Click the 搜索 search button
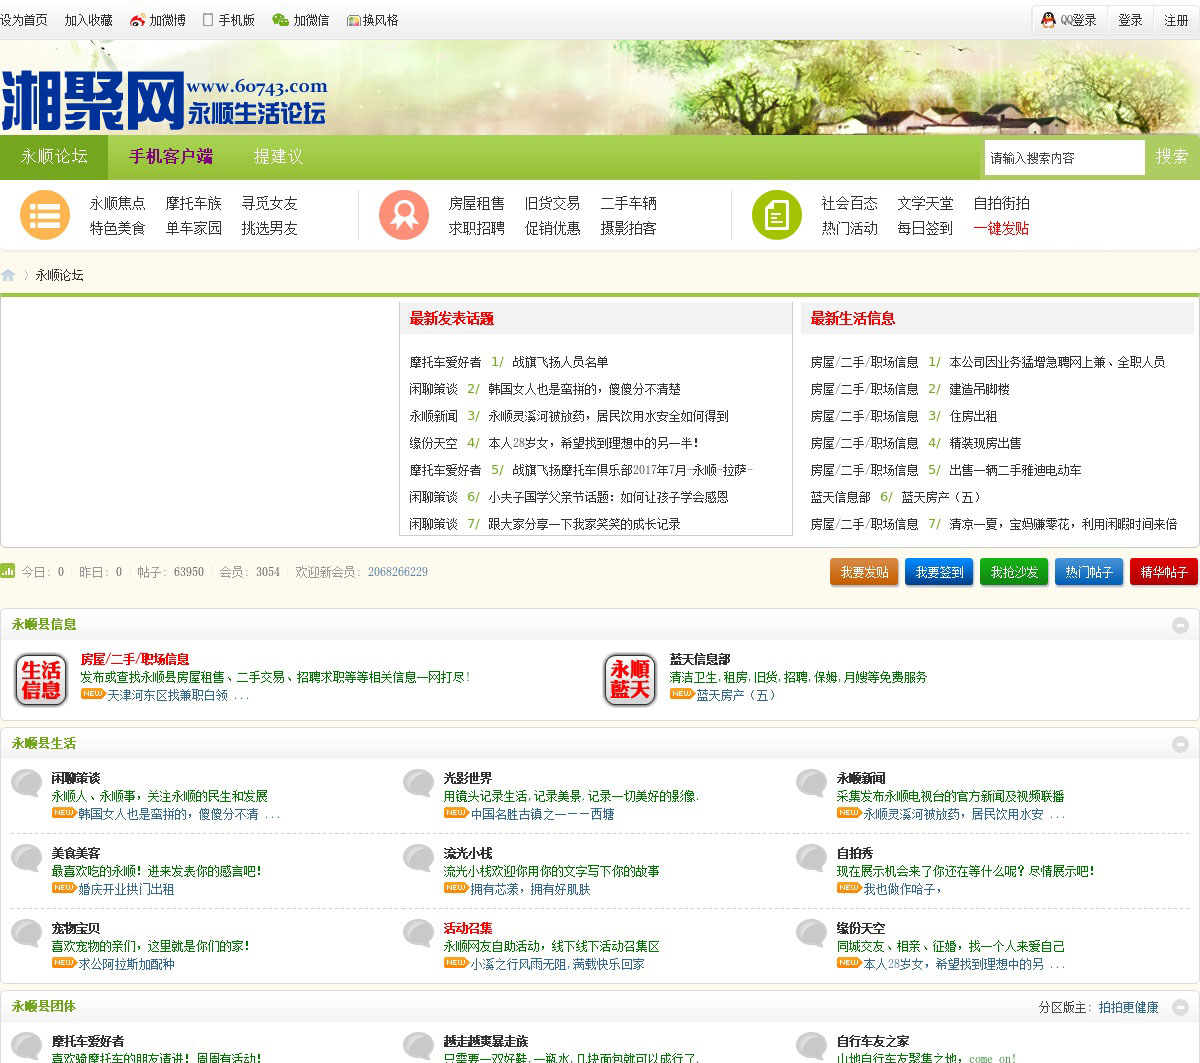 point(1172,157)
